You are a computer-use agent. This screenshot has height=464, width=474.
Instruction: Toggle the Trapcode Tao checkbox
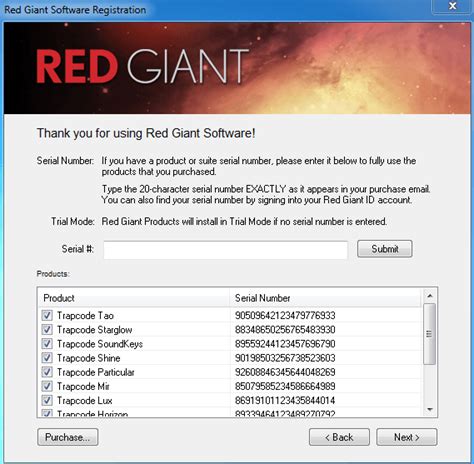(47, 315)
